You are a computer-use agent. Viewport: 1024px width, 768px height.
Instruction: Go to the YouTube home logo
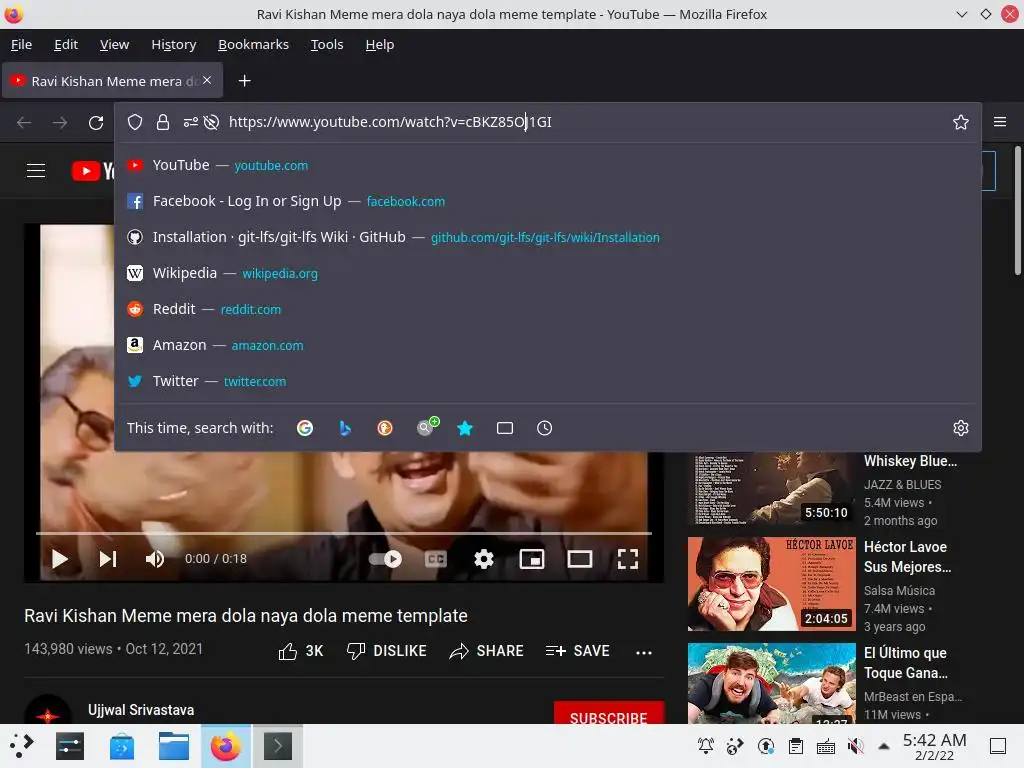tap(93, 171)
